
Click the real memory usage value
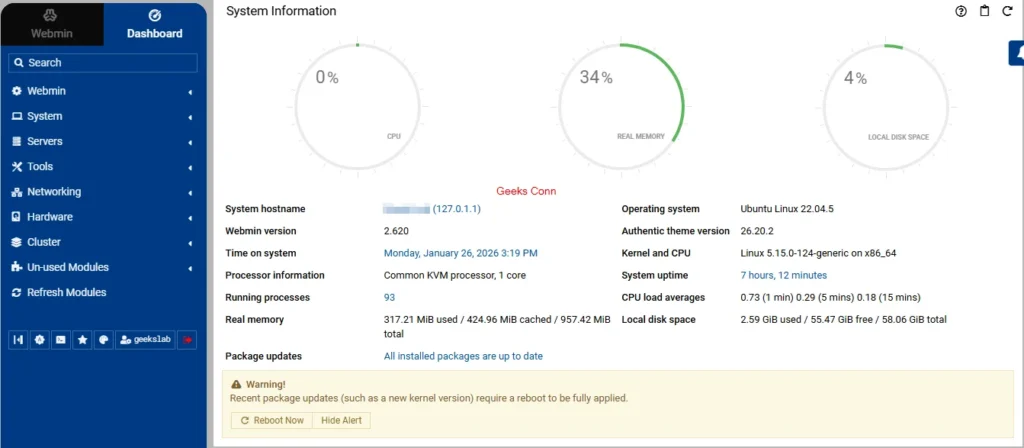pyautogui.click(x=497, y=327)
